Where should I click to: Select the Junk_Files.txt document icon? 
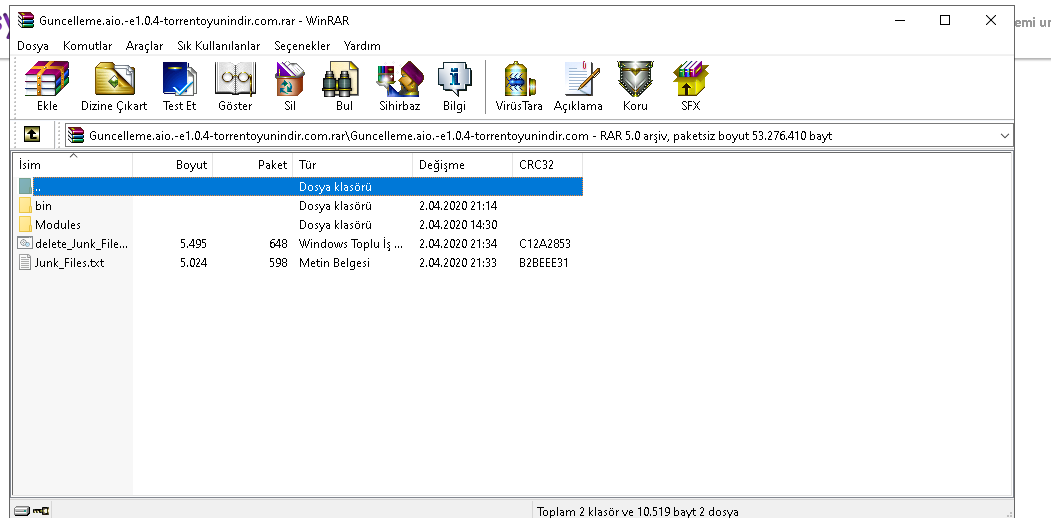(x=25, y=263)
